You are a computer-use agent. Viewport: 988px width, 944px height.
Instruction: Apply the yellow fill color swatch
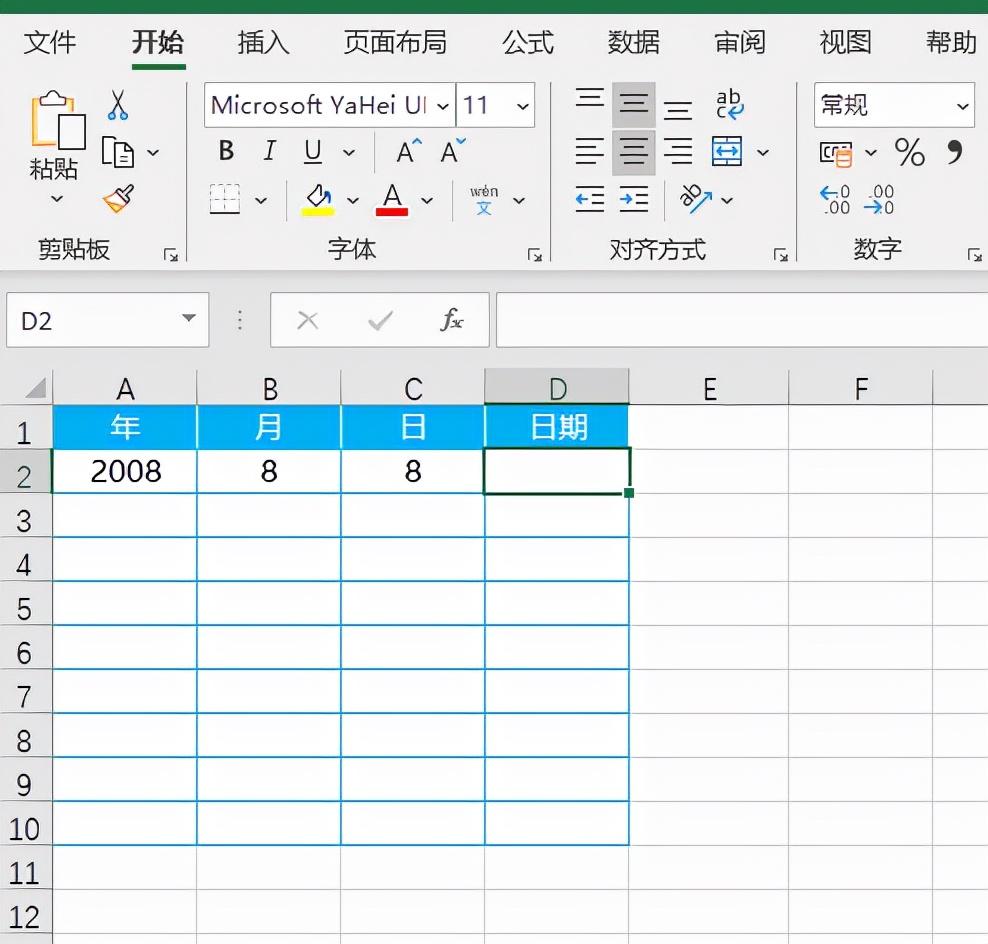(x=318, y=199)
